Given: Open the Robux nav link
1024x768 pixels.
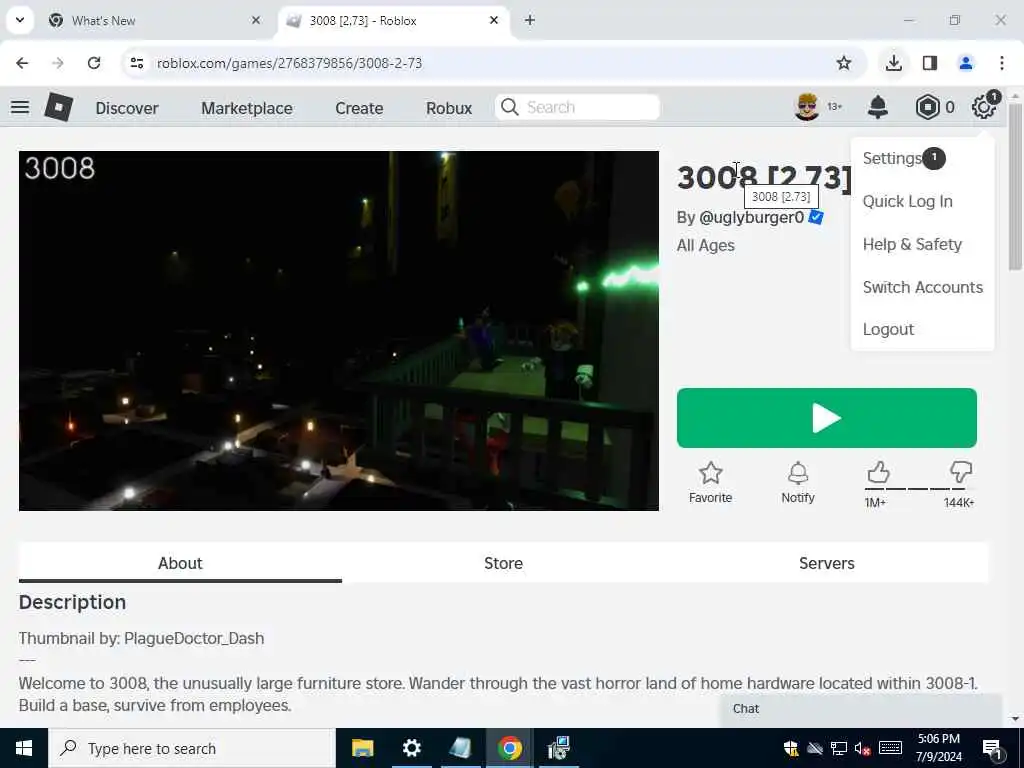Looking at the screenshot, I should [x=449, y=108].
